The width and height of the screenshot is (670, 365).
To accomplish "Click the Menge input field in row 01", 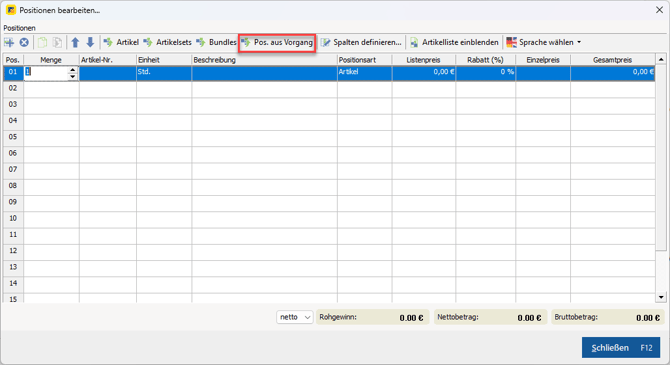I will coord(47,72).
